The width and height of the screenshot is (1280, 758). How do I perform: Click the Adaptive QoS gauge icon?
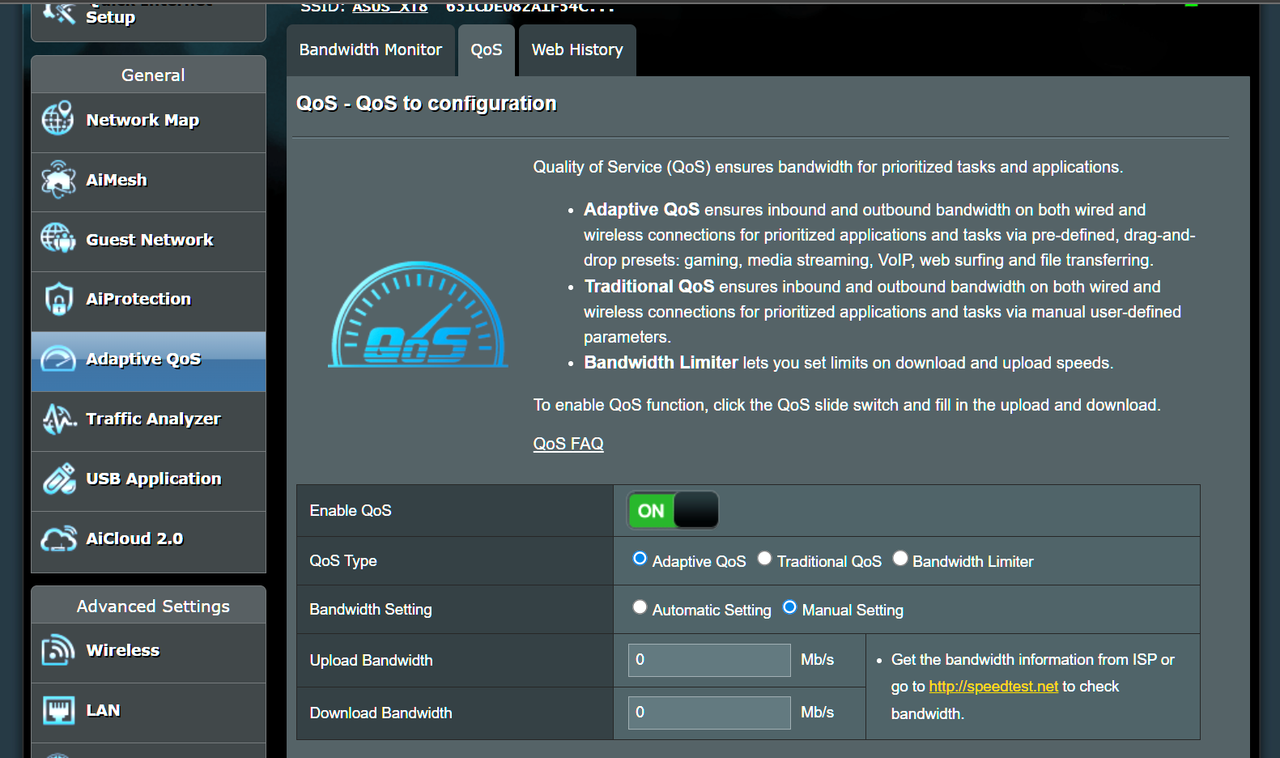[58, 359]
